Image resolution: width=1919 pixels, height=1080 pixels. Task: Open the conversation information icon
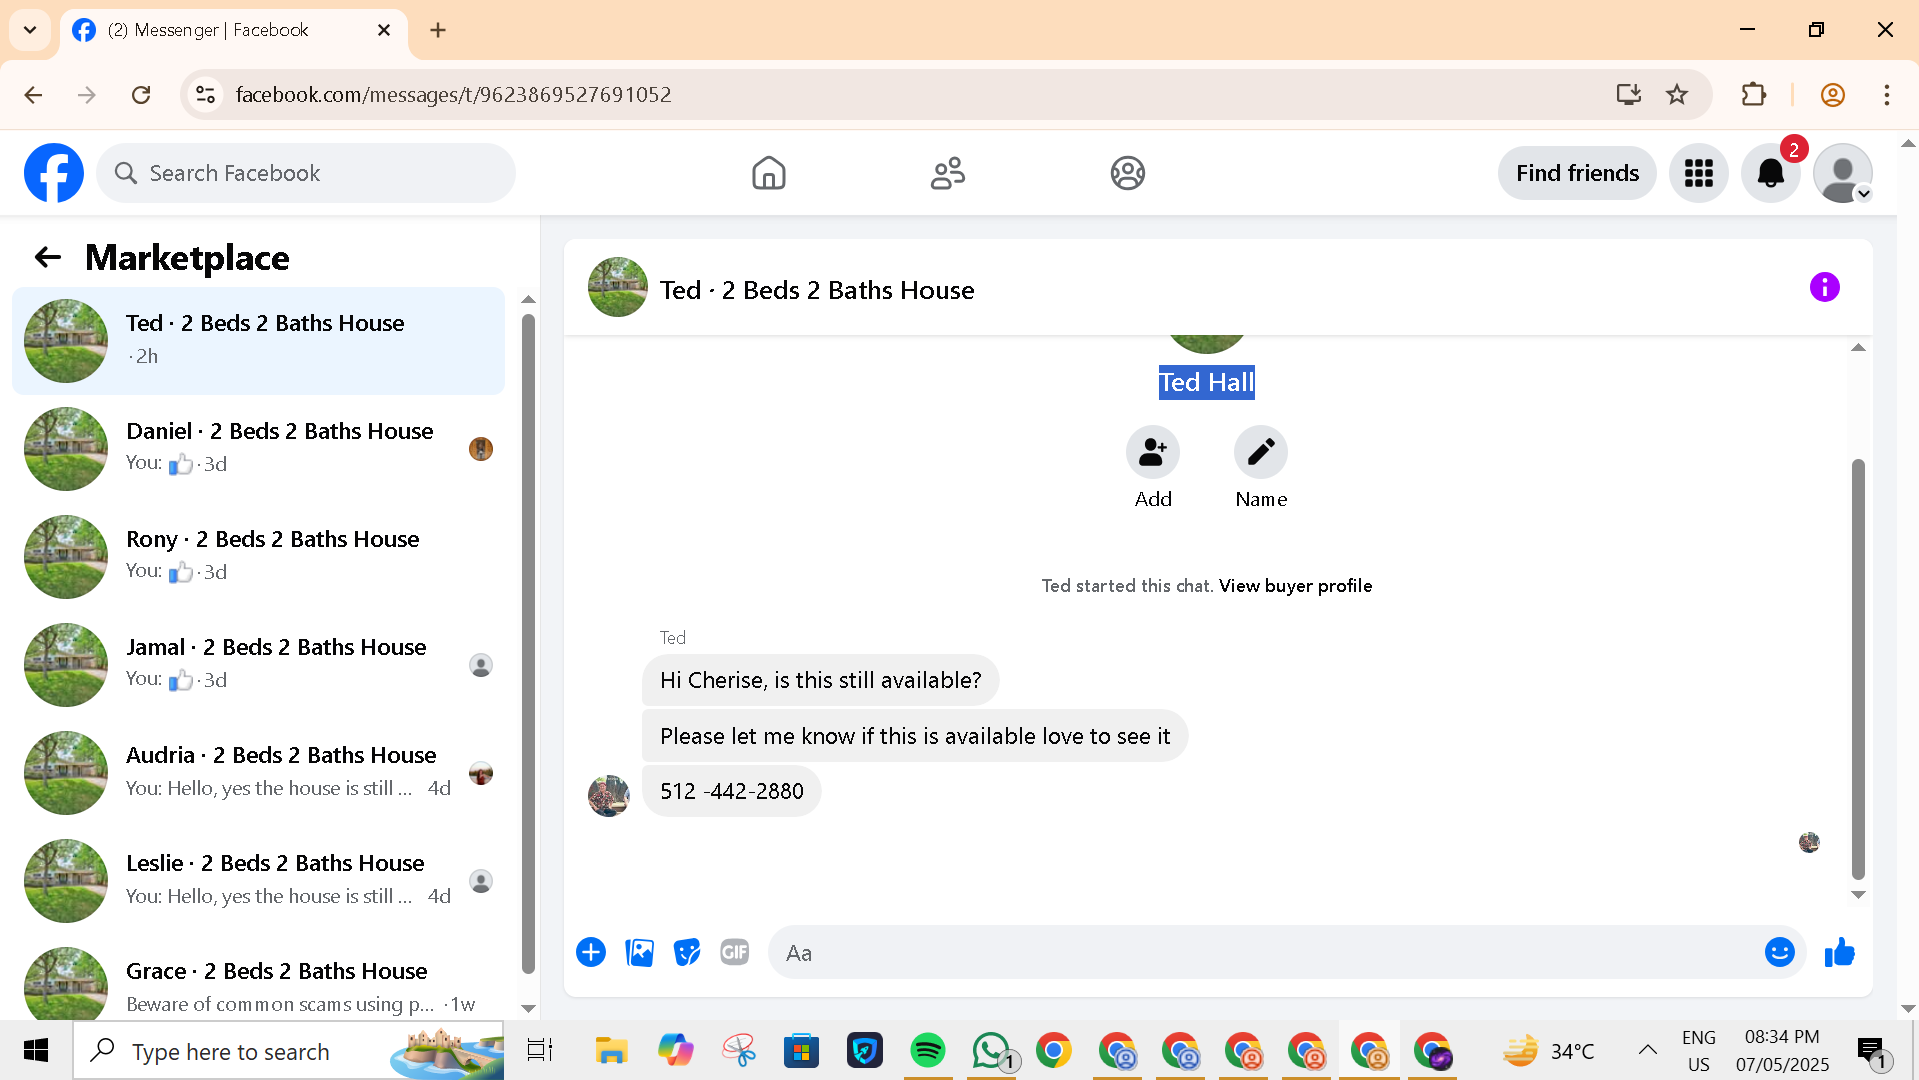tap(1824, 287)
